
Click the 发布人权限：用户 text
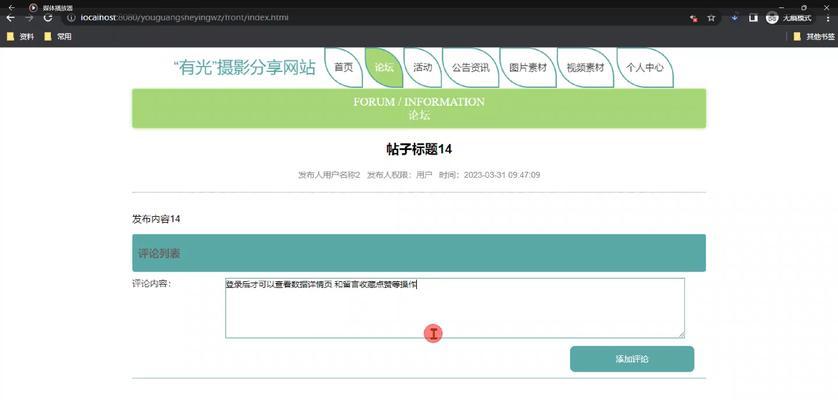tap(400, 175)
